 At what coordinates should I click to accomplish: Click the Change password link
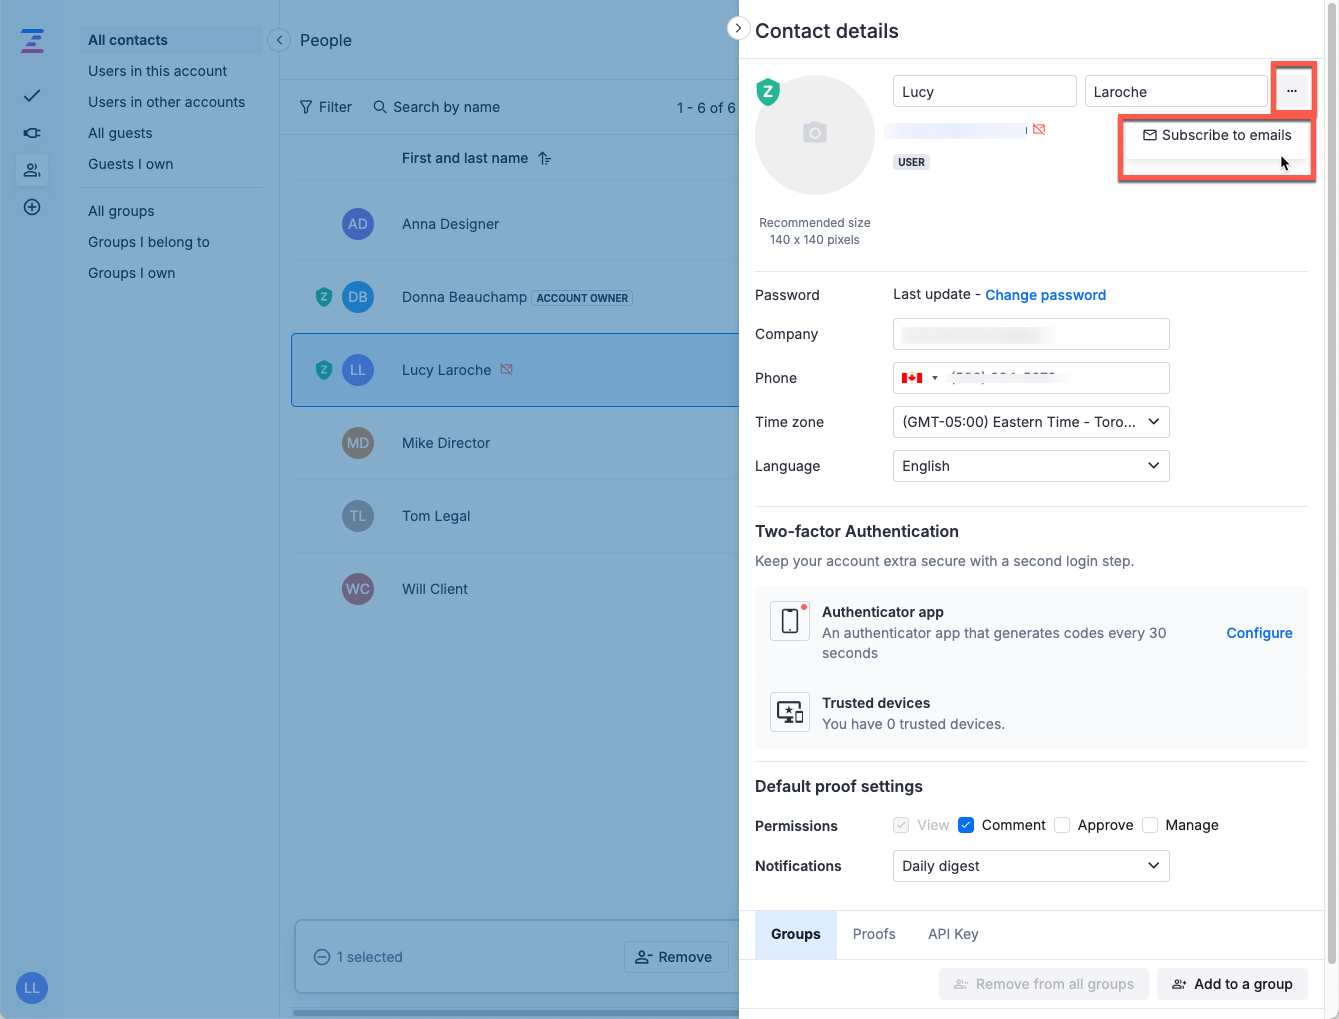(x=1045, y=295)
